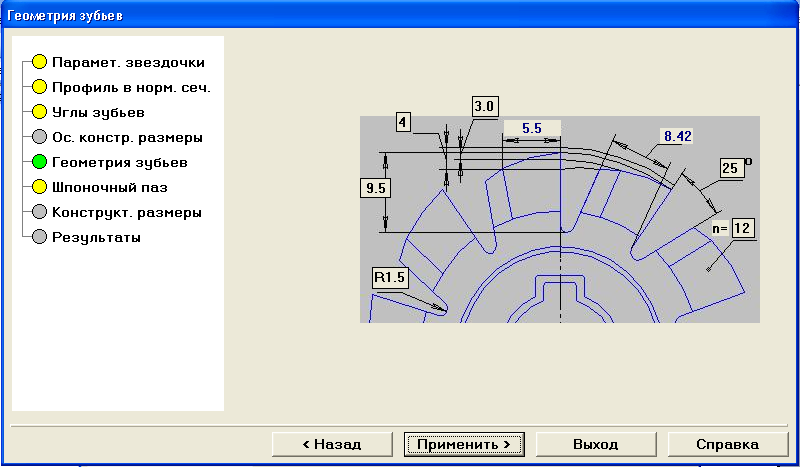Select the gray circle beside Ос. констр. размеры

[39, 137]
